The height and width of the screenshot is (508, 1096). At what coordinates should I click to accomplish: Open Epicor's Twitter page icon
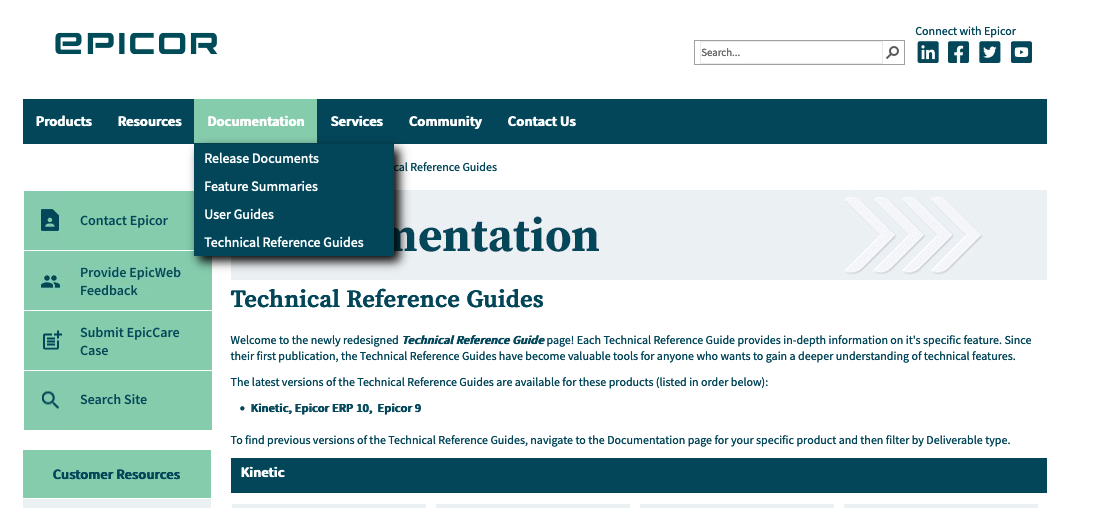(x=990, y=52)
